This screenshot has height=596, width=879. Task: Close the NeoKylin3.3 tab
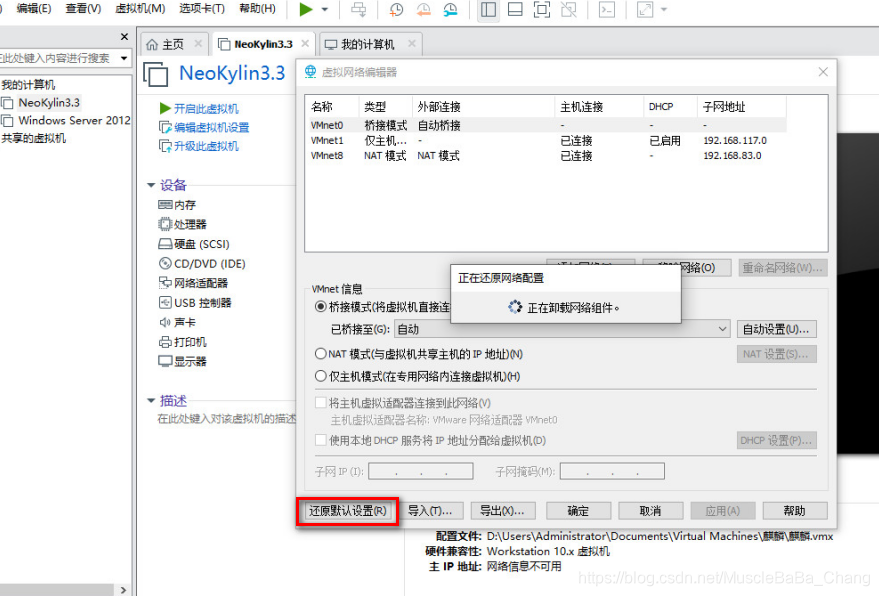click(305, 43)
